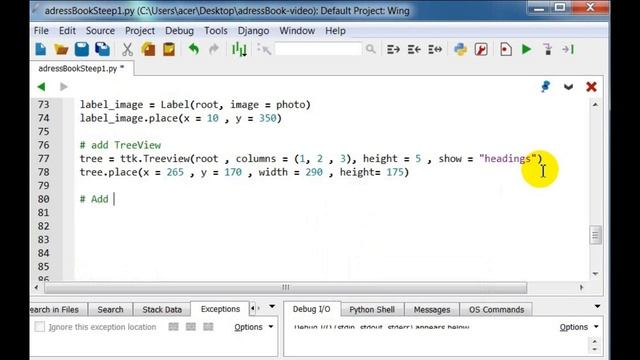Switch to the Stack Data tab
This screenshot has width=640, height=360.
tap(162, 309)
